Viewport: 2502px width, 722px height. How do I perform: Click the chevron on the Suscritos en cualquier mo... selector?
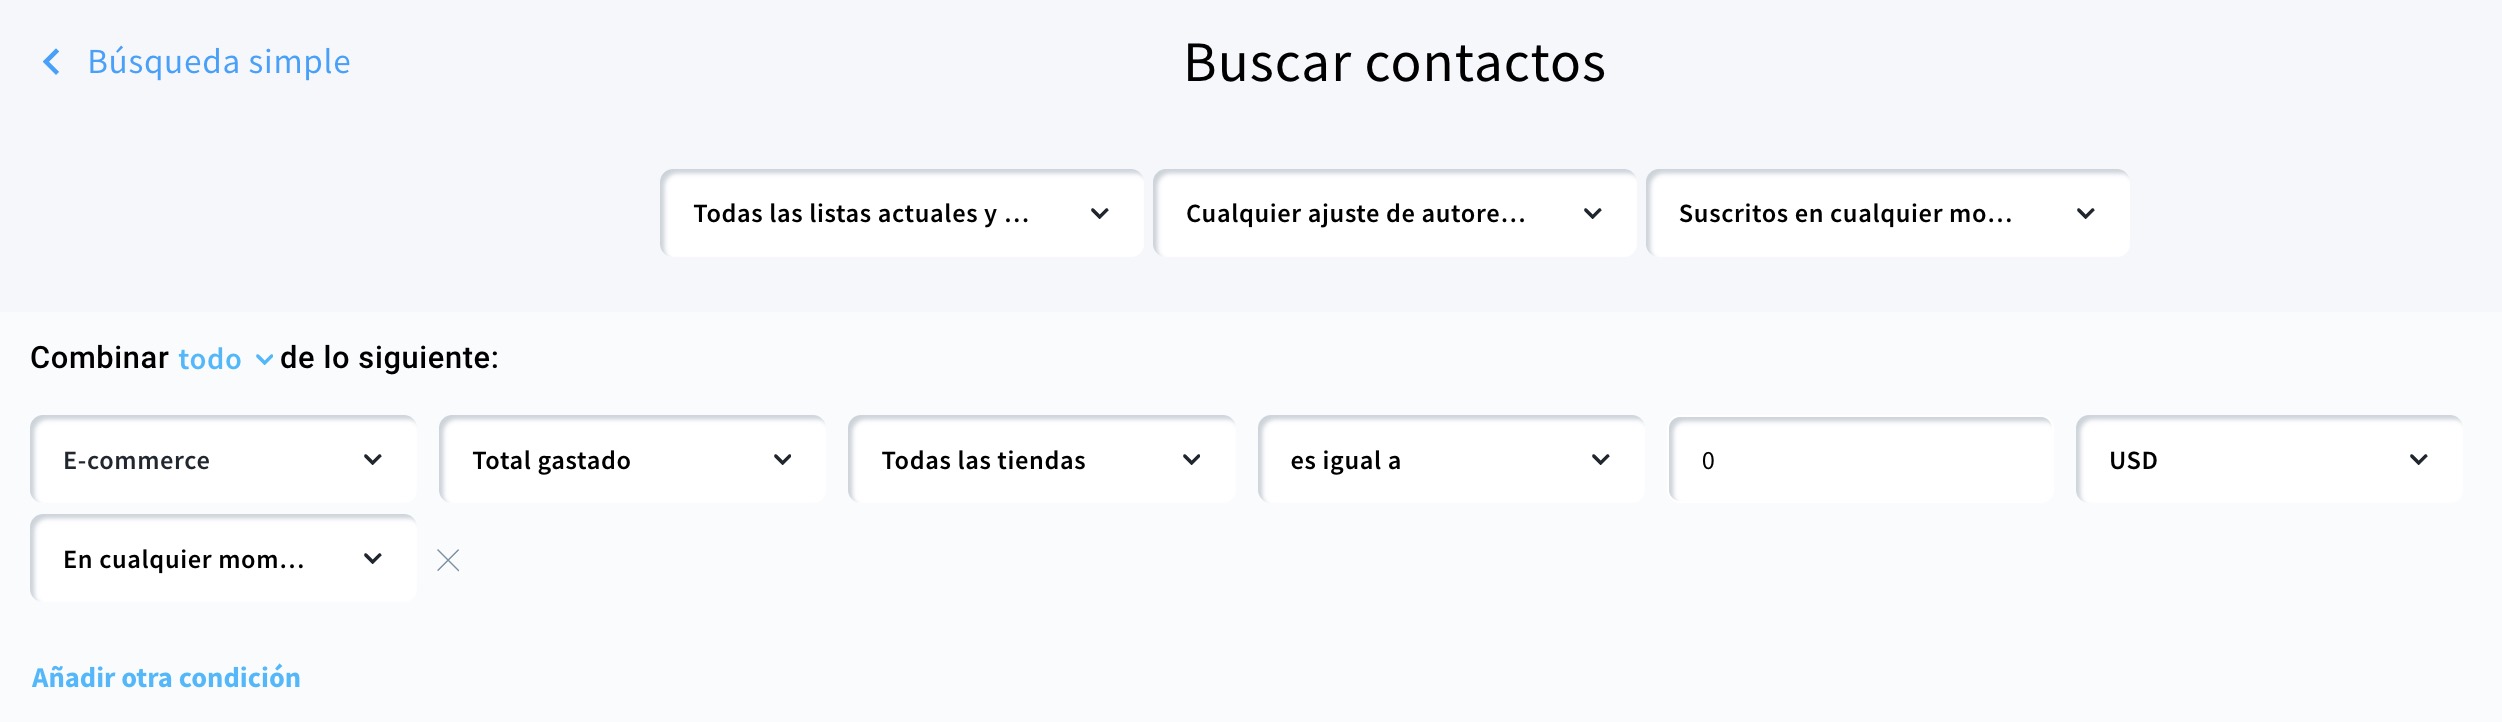(x=2086, y=213)
